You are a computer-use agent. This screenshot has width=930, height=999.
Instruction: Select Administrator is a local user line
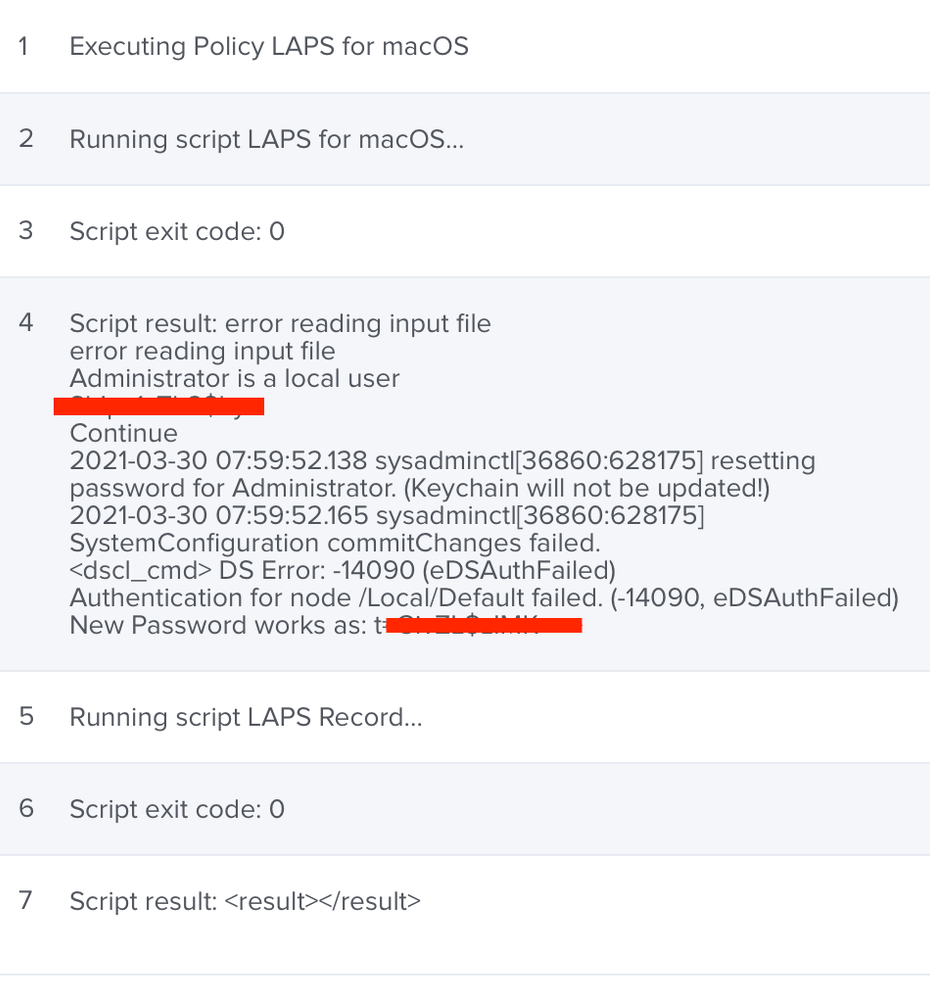click(234, 378)
